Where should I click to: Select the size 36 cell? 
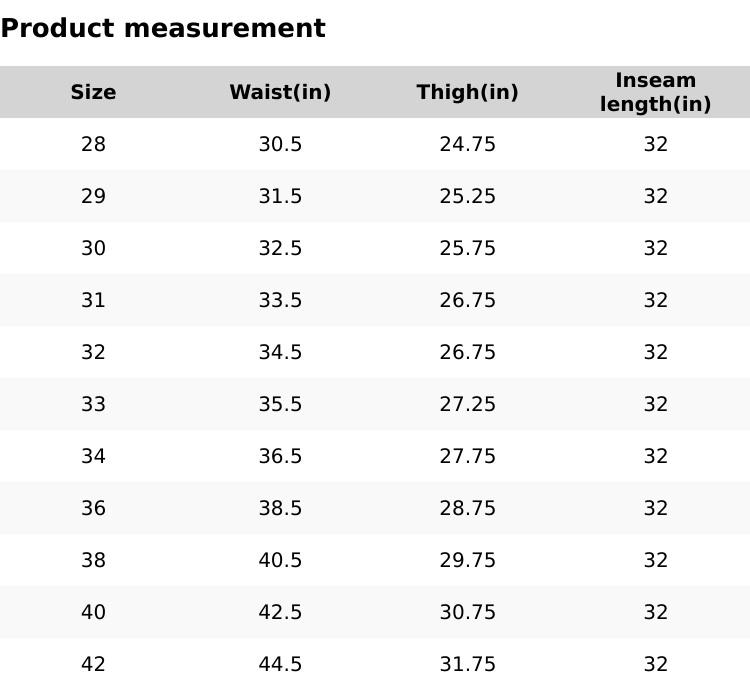(x=93, y=508)
